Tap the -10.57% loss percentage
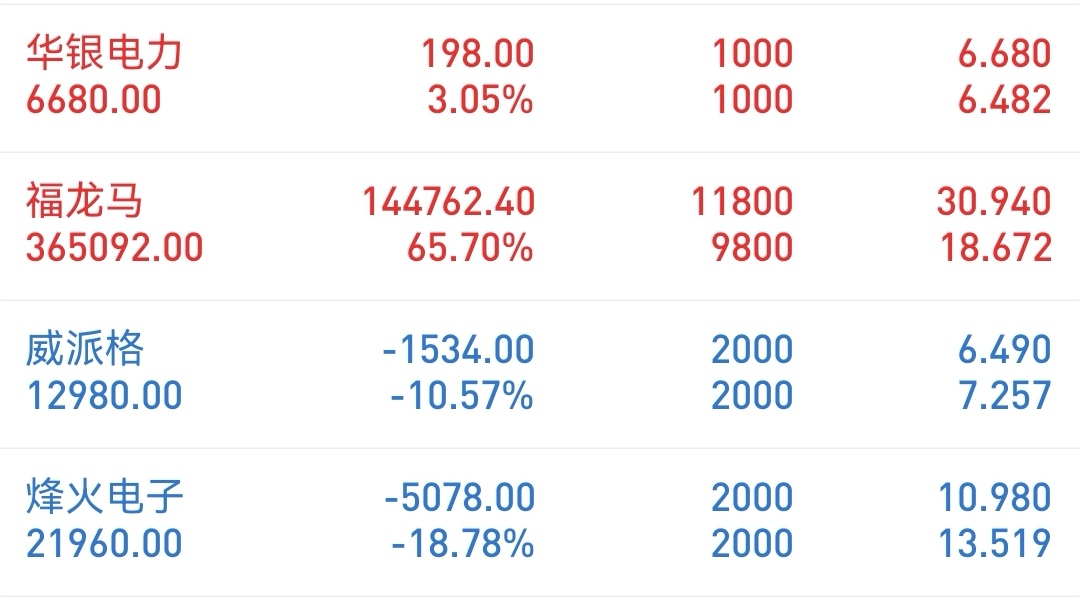Screen dimensions: 1080x608 coord(461,396)
